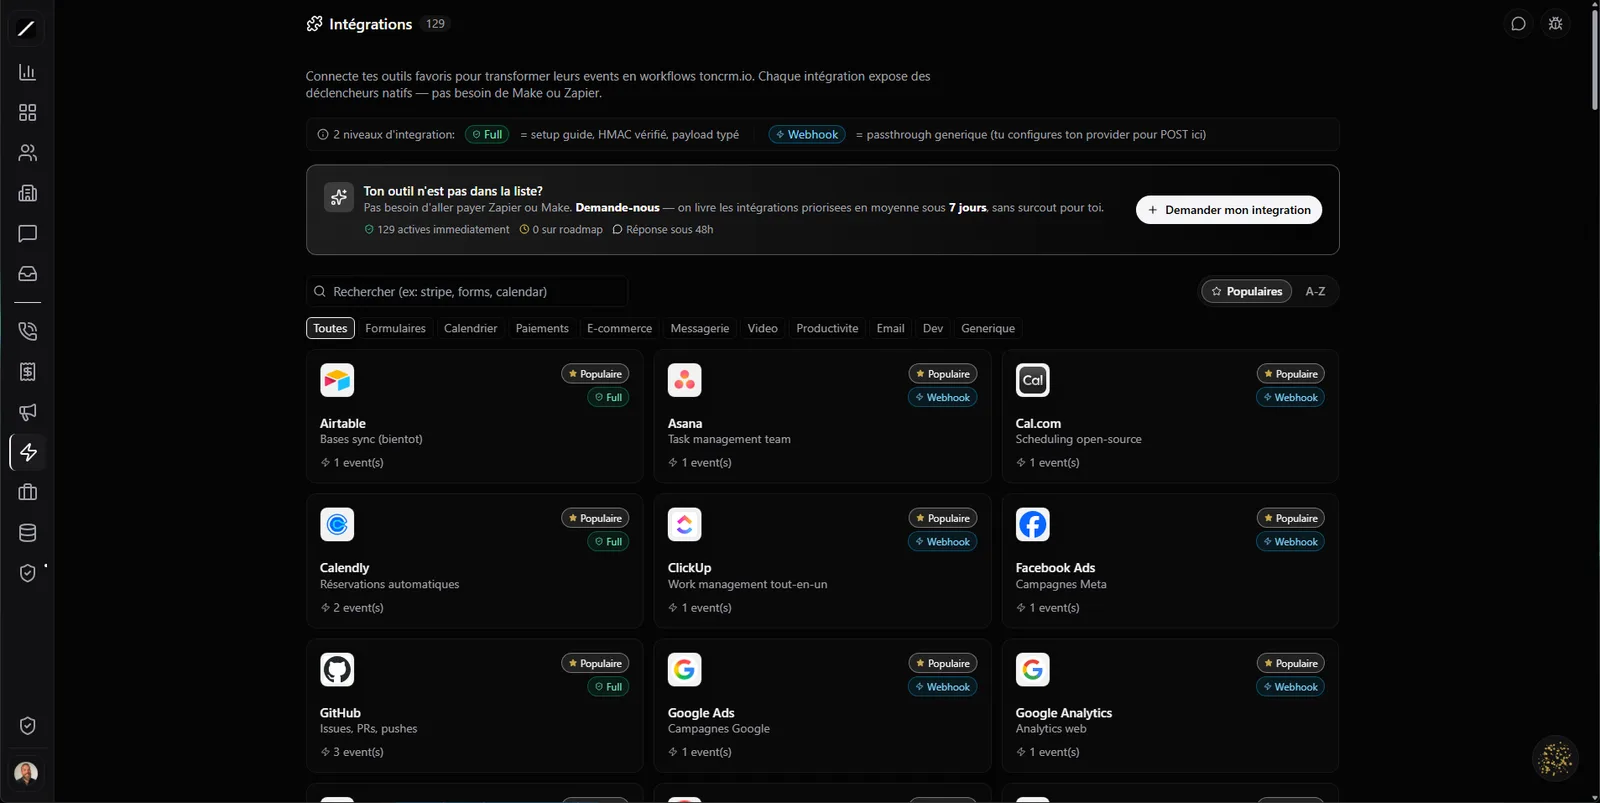Open the megaphone campaigns sidebar icon

click(x=27, y=412)
